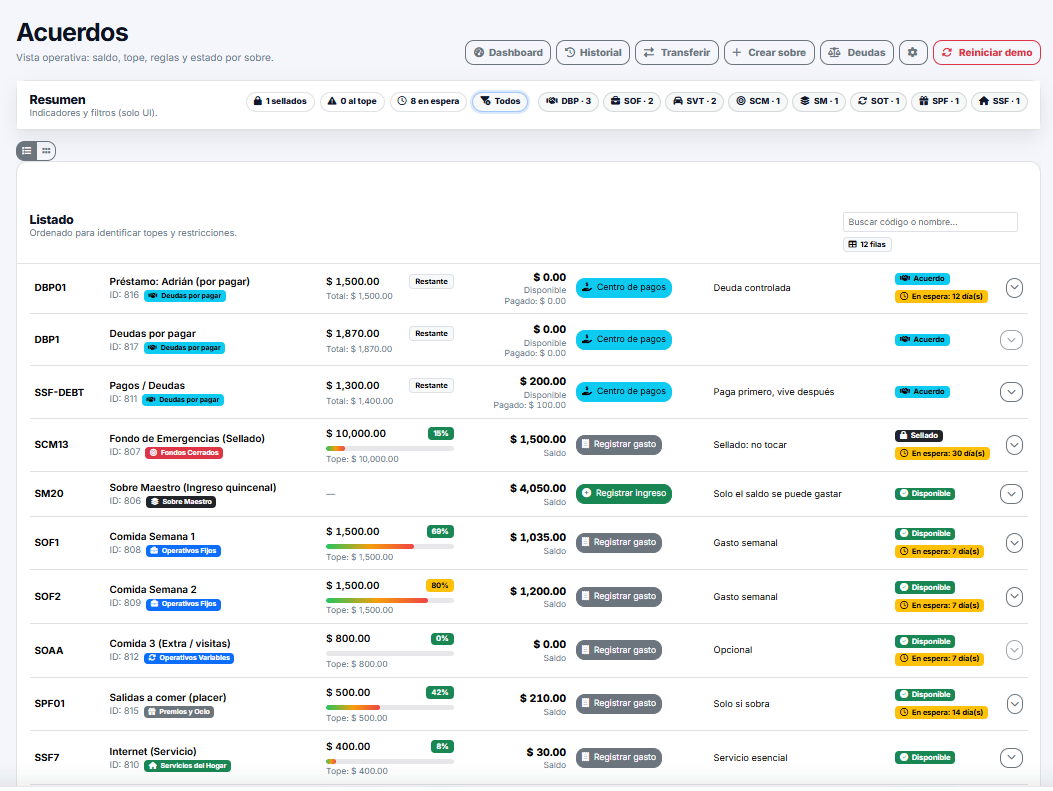Filter by 1 sellados chip
The width and height of the screenshot is (1053, 791).
click(x=281, y=101)
